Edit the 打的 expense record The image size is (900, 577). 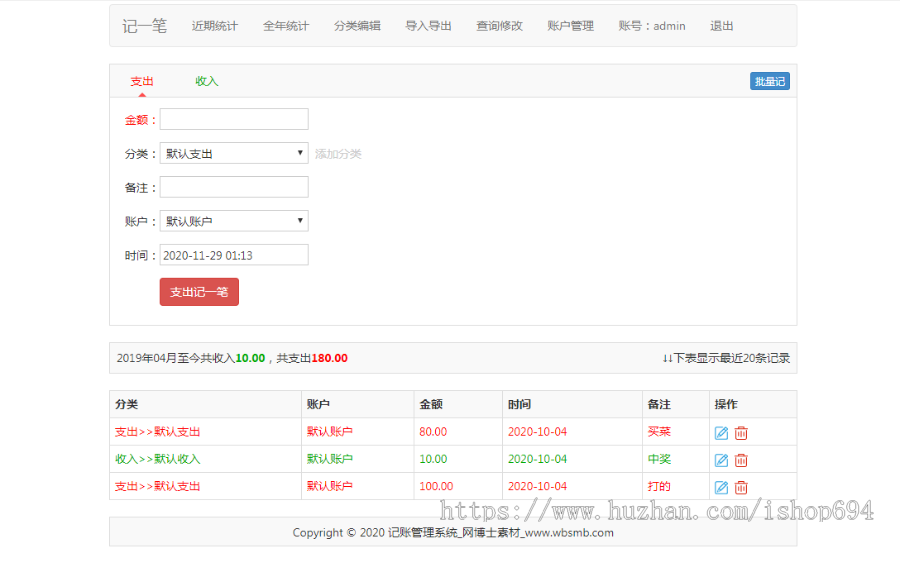(x=721, y=487)
